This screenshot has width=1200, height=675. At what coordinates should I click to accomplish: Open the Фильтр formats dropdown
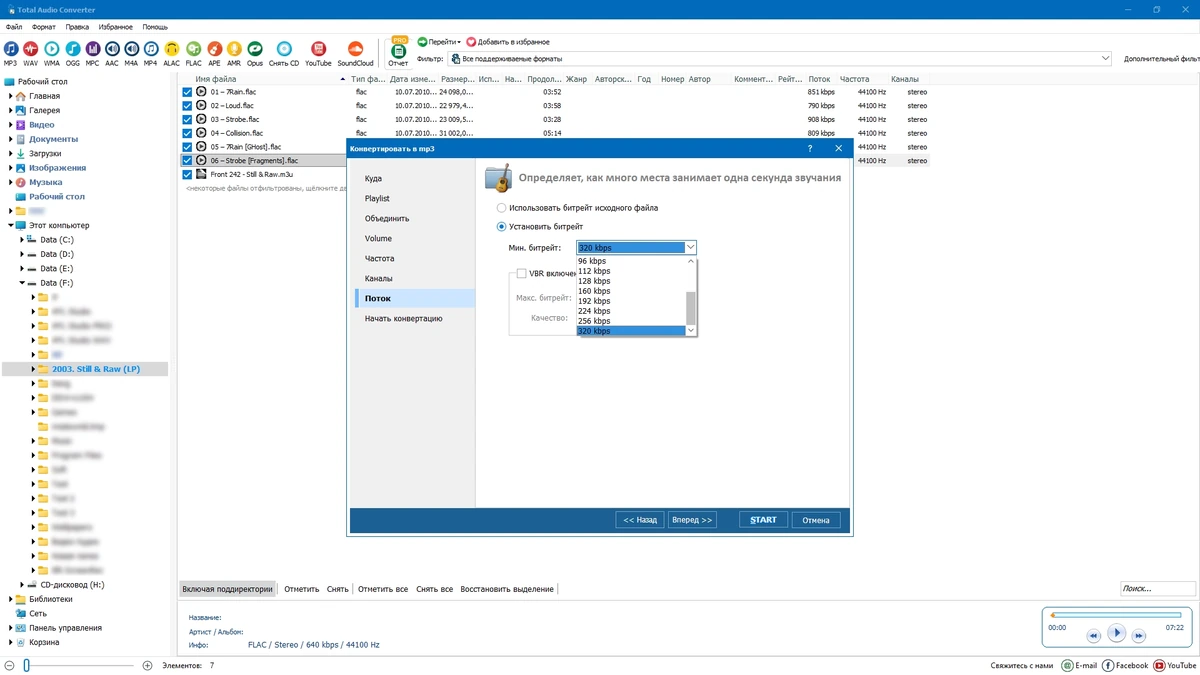(780, 59)
